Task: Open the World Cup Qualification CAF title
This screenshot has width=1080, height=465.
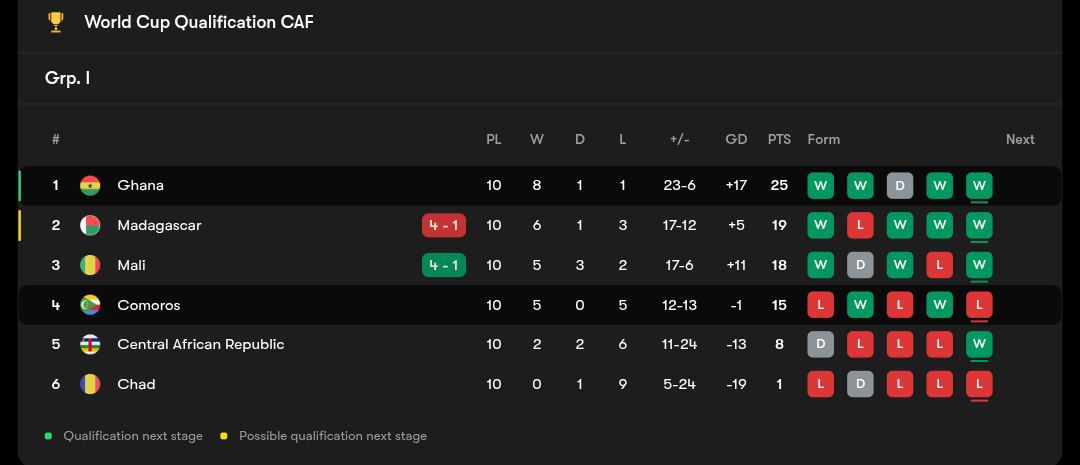Action: pos(199,22)
